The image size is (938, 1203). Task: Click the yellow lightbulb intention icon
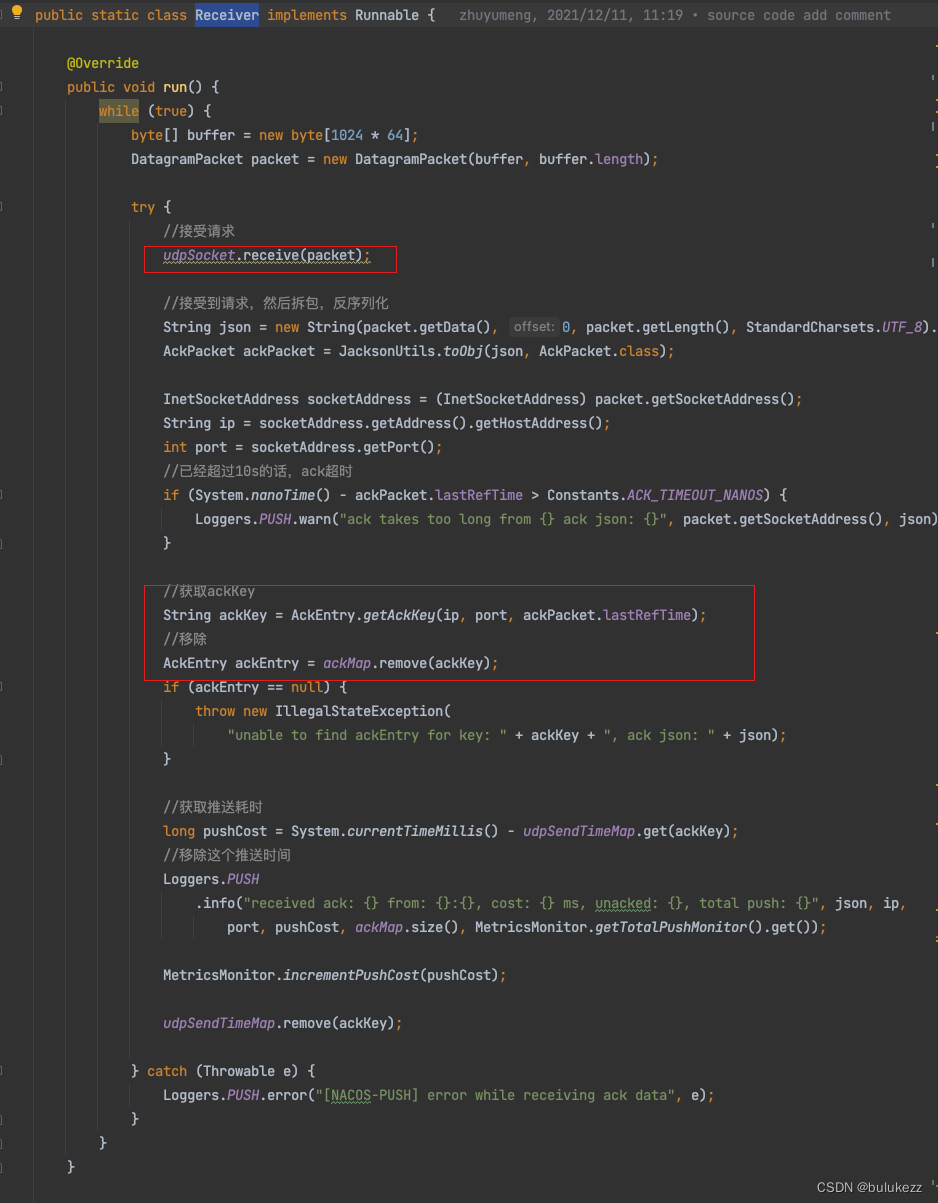[17, 13]
